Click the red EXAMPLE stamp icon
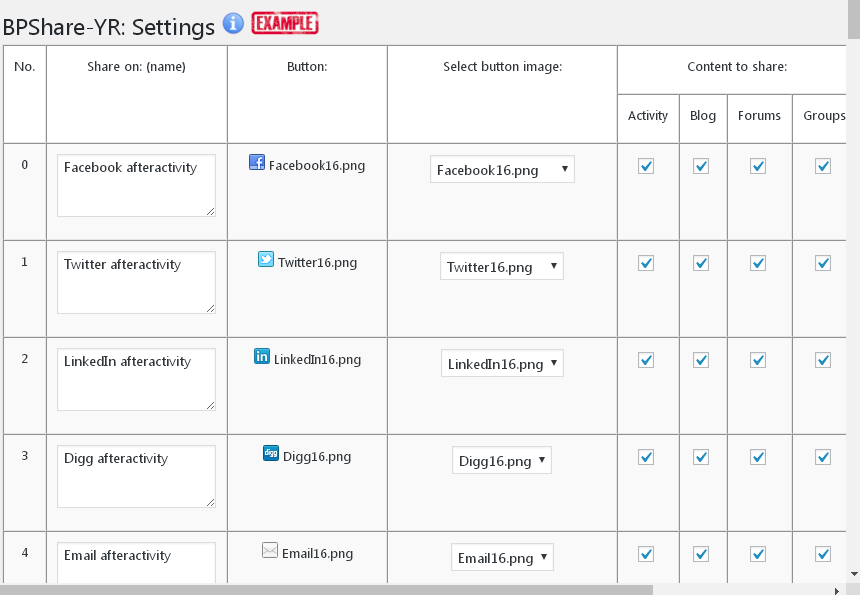Viewport: 860px width, 595px height. (x=285, y=23)
